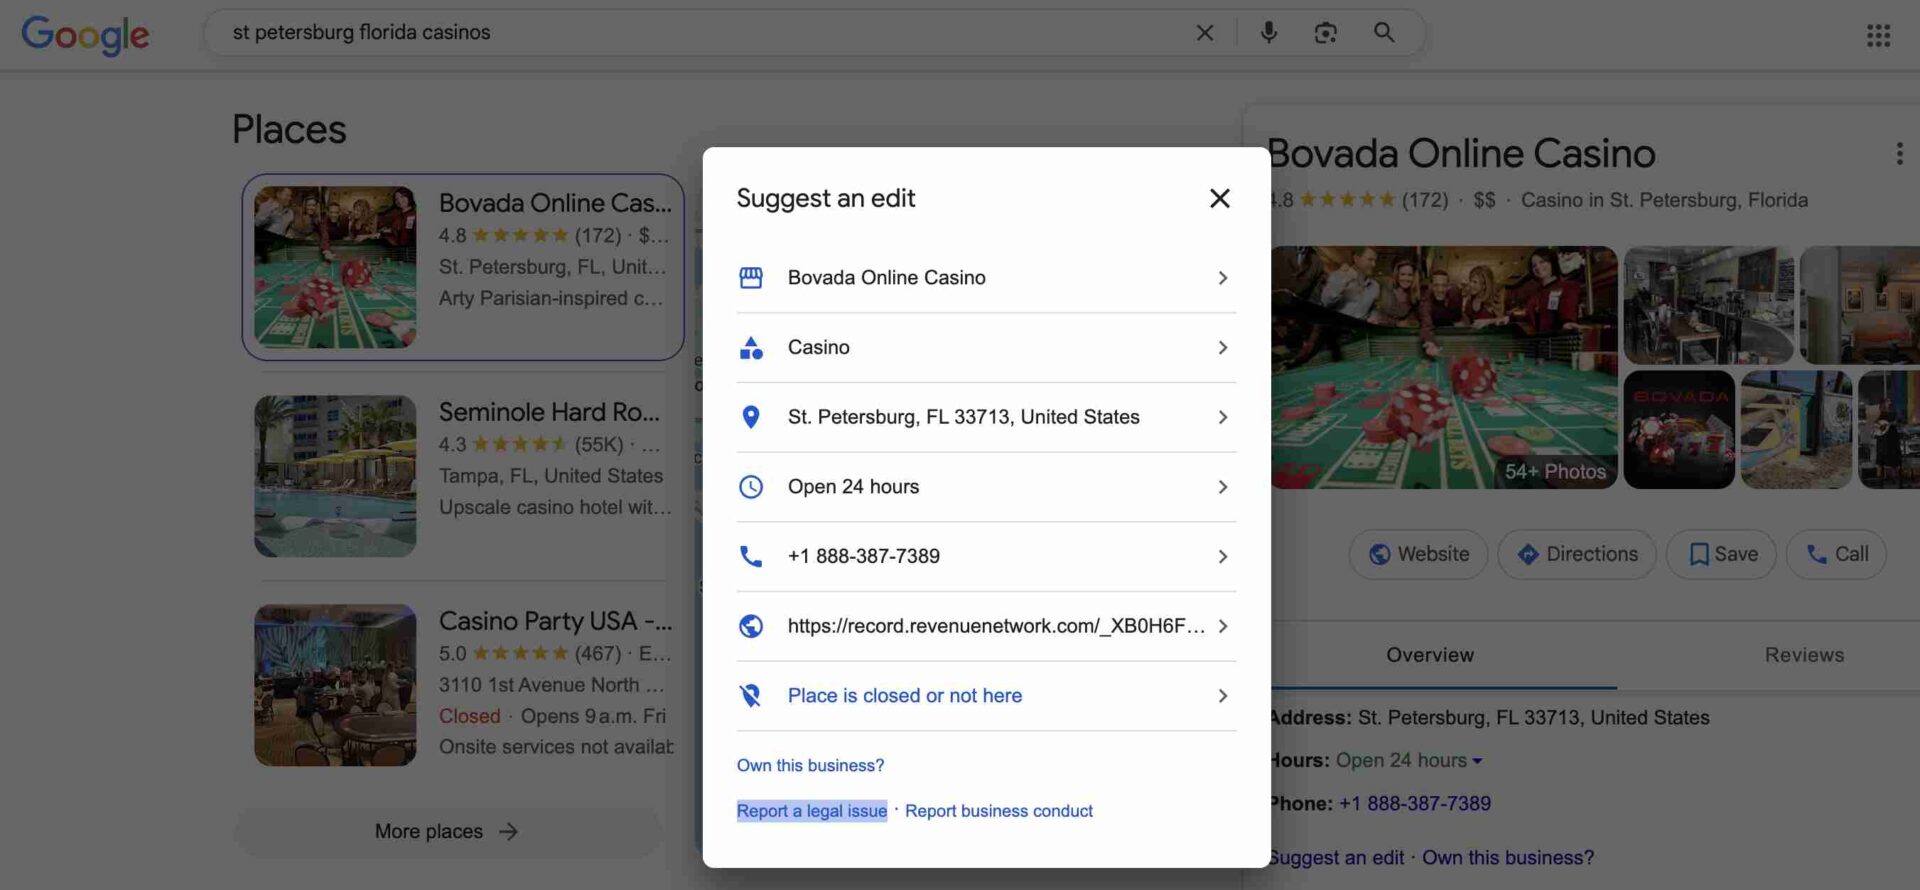This screenshot has height=890, width=1920.
Task: Click the magnifying glass search icon
Action: (1384, 32)
